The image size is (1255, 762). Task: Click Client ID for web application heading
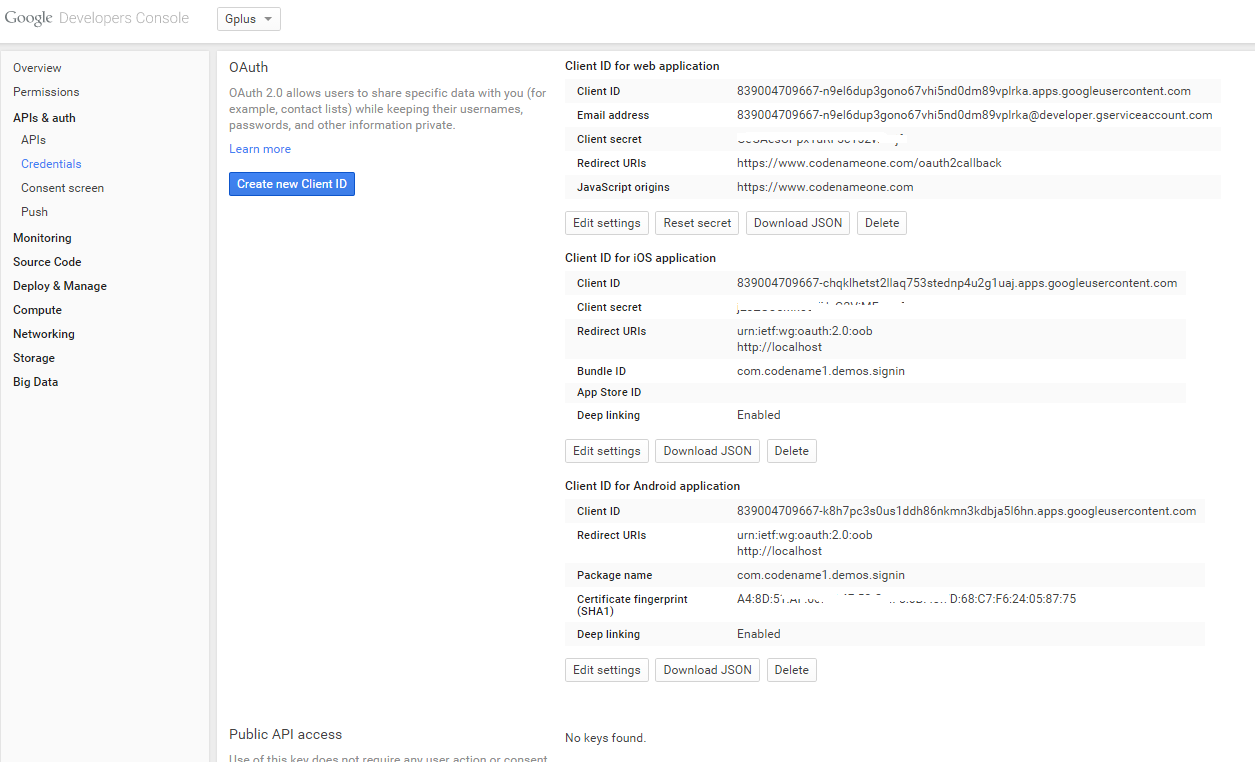point(642,66)
